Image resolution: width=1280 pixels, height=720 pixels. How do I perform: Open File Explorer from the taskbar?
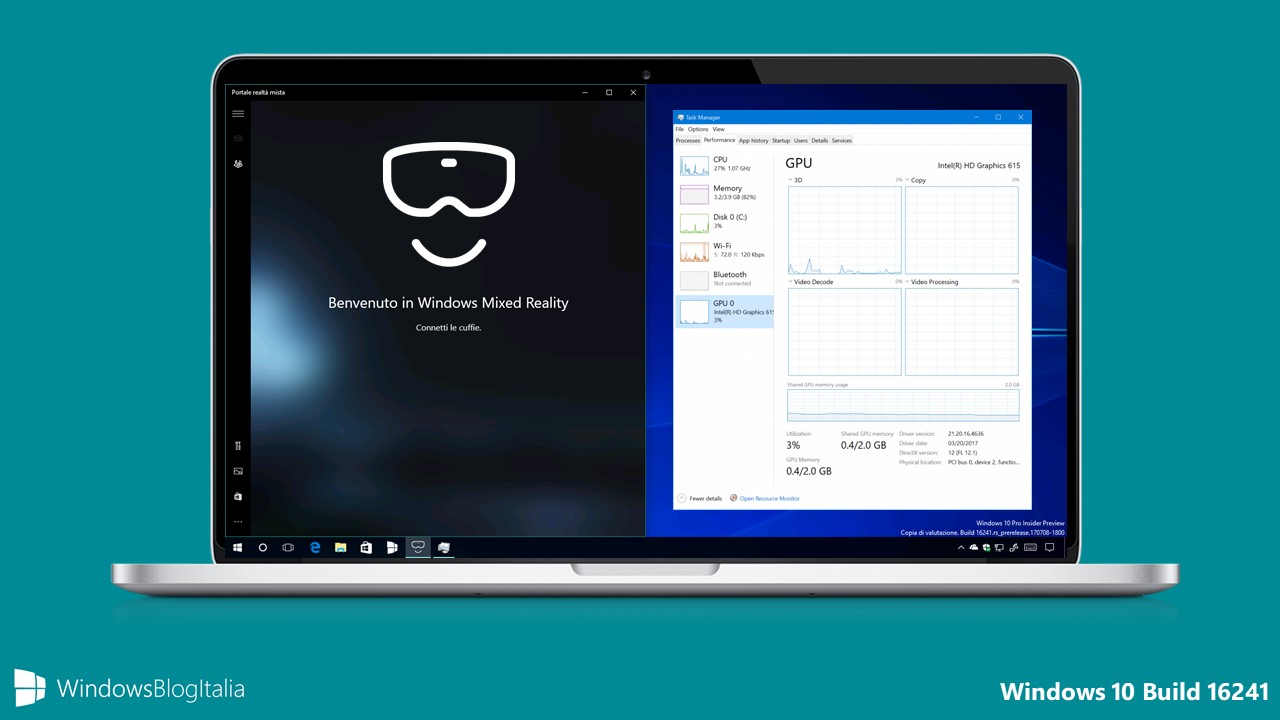tap(341, 548)
